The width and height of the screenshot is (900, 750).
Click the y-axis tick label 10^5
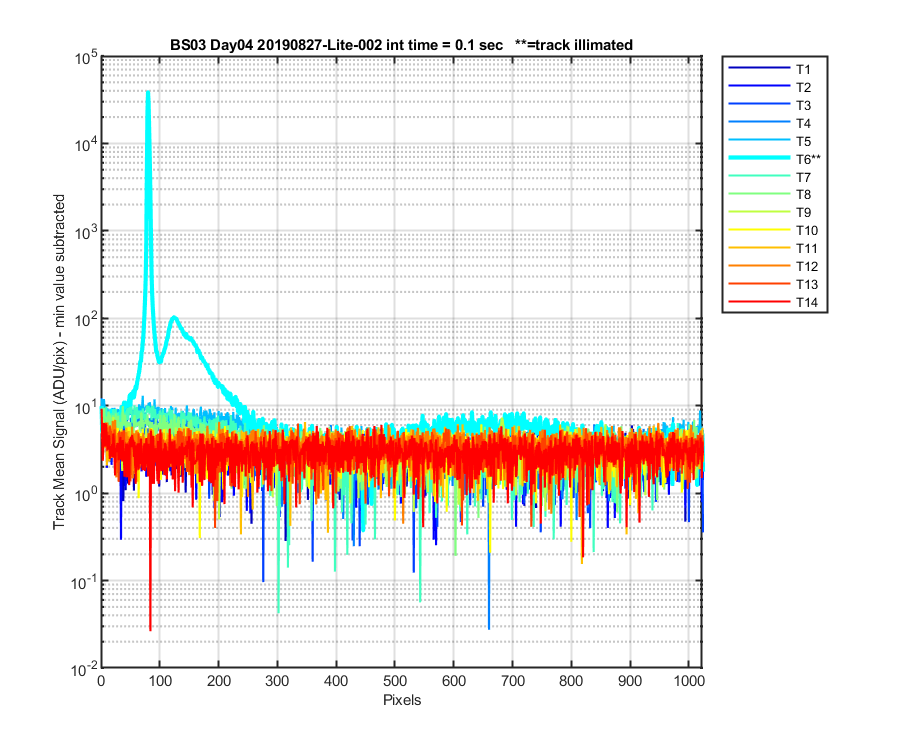pos(86,57)
